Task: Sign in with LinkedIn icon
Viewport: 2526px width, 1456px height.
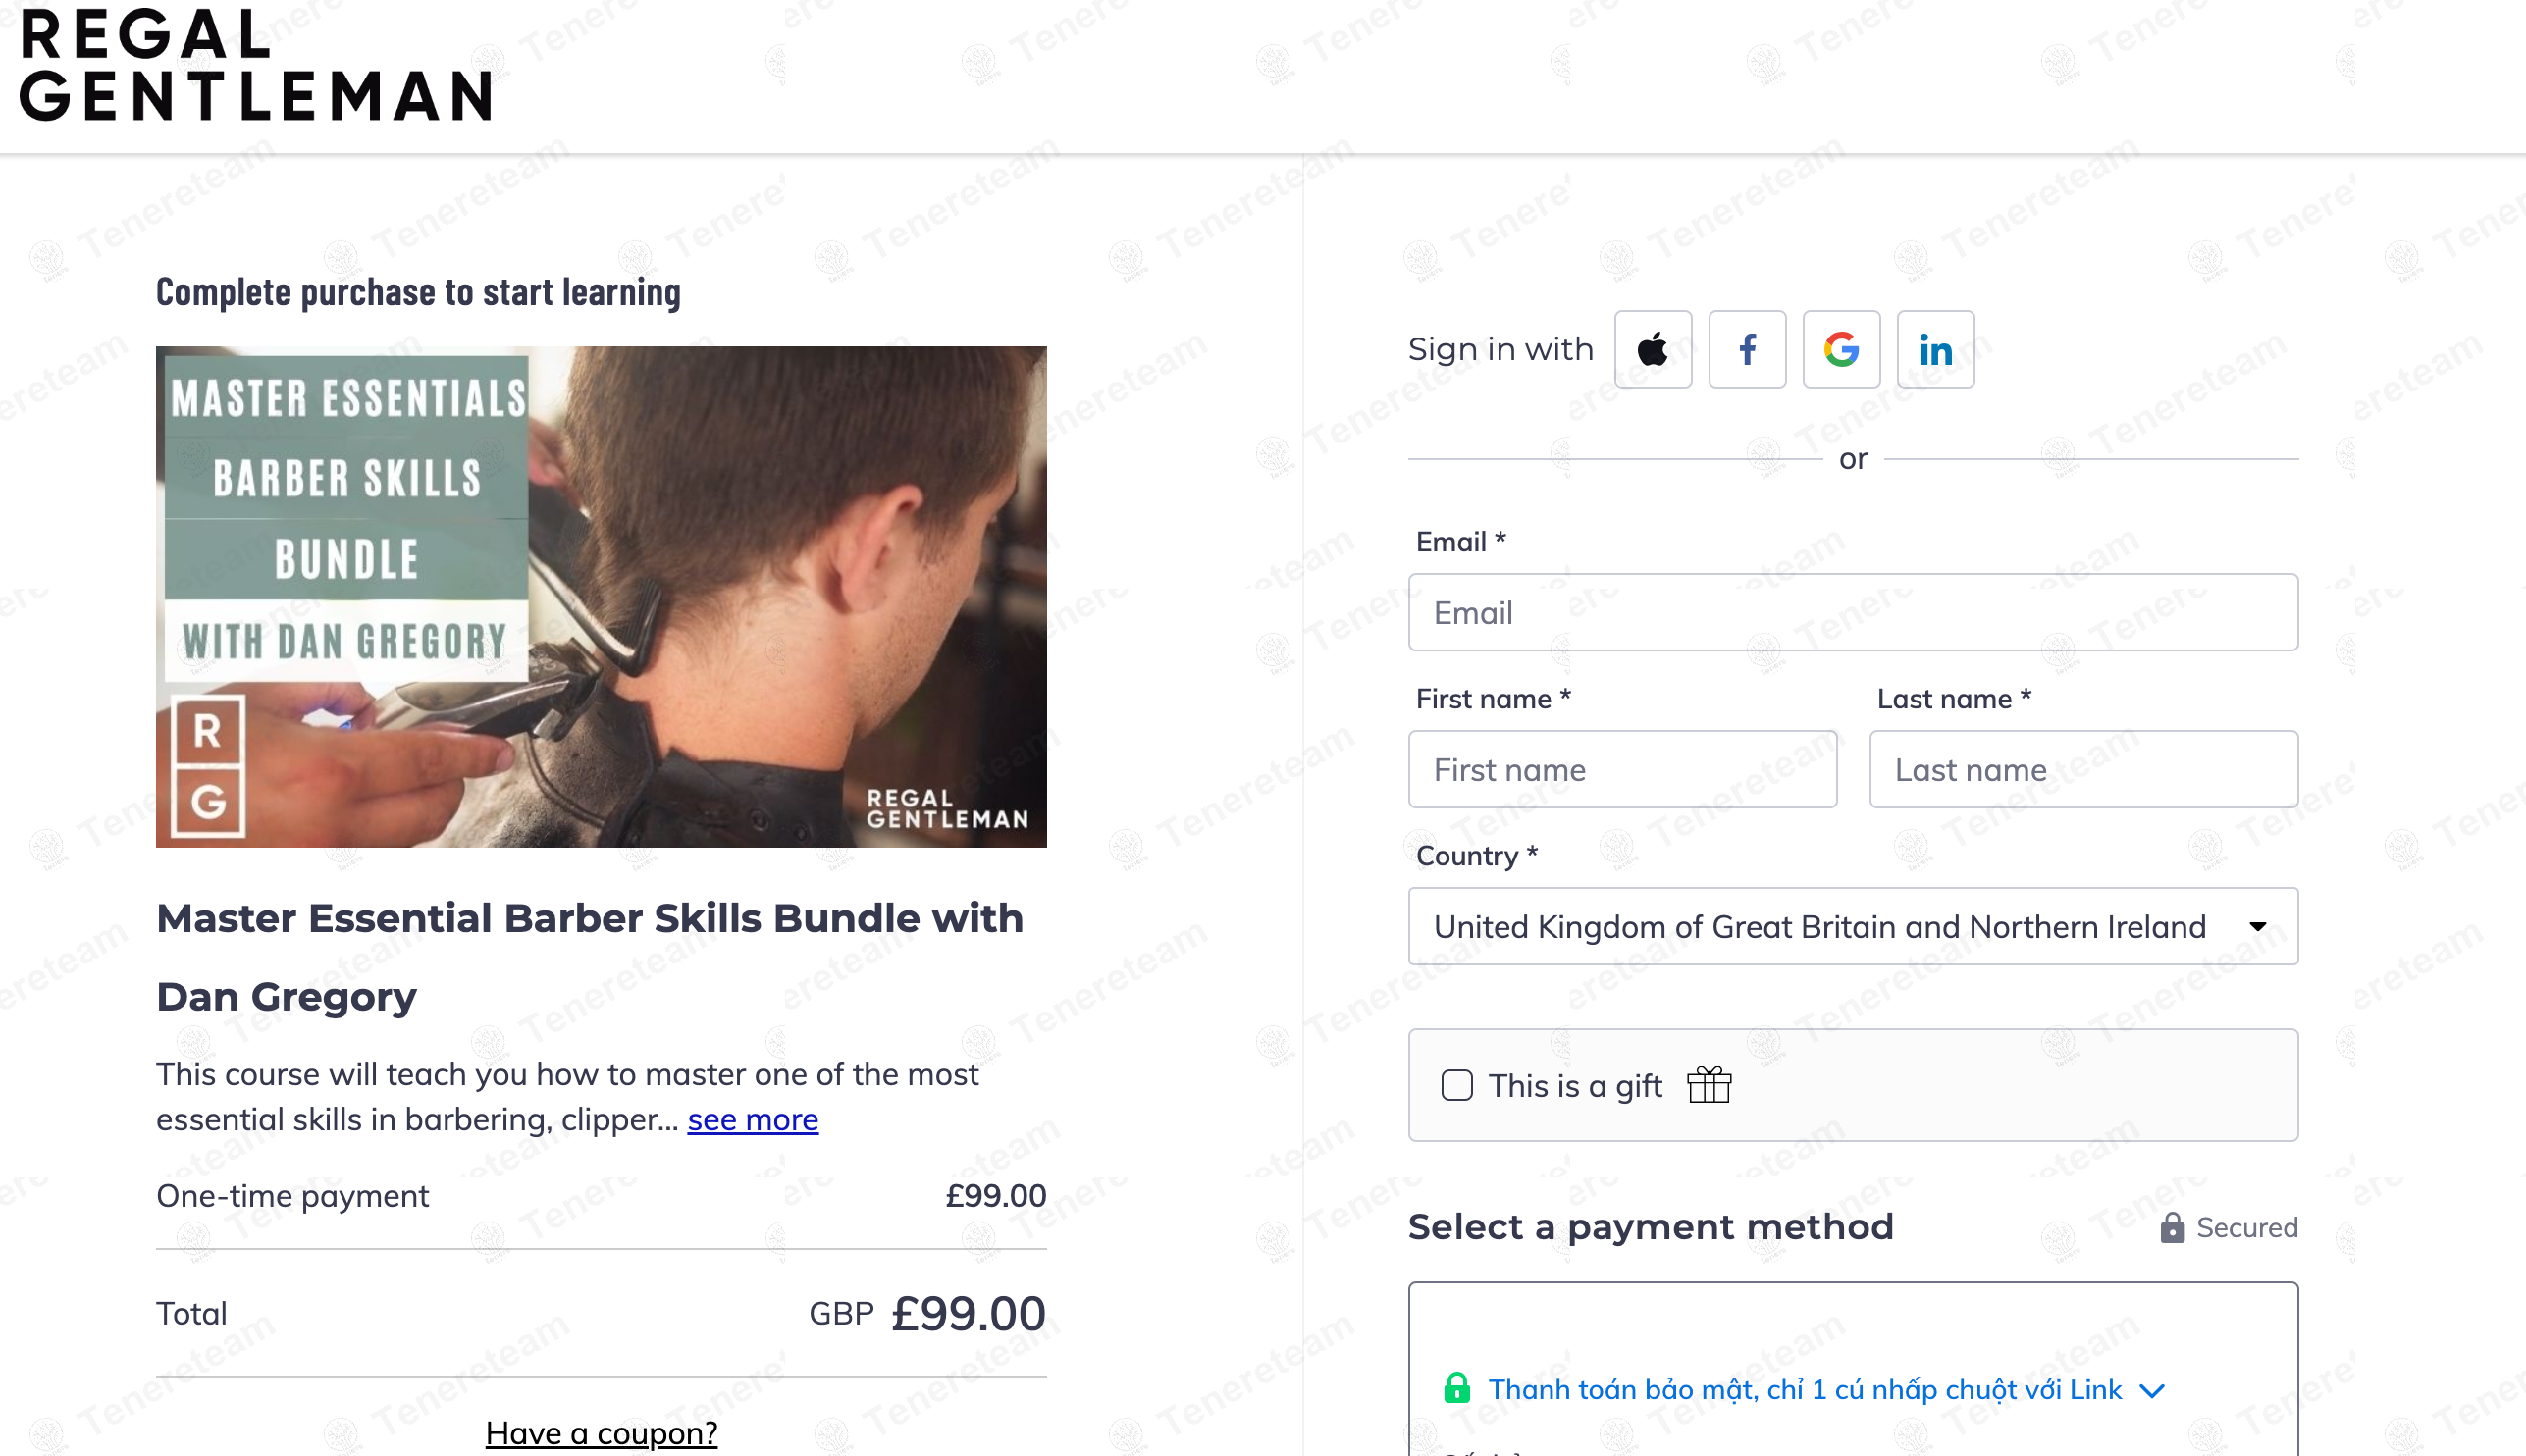Action: click(1935, 349)
